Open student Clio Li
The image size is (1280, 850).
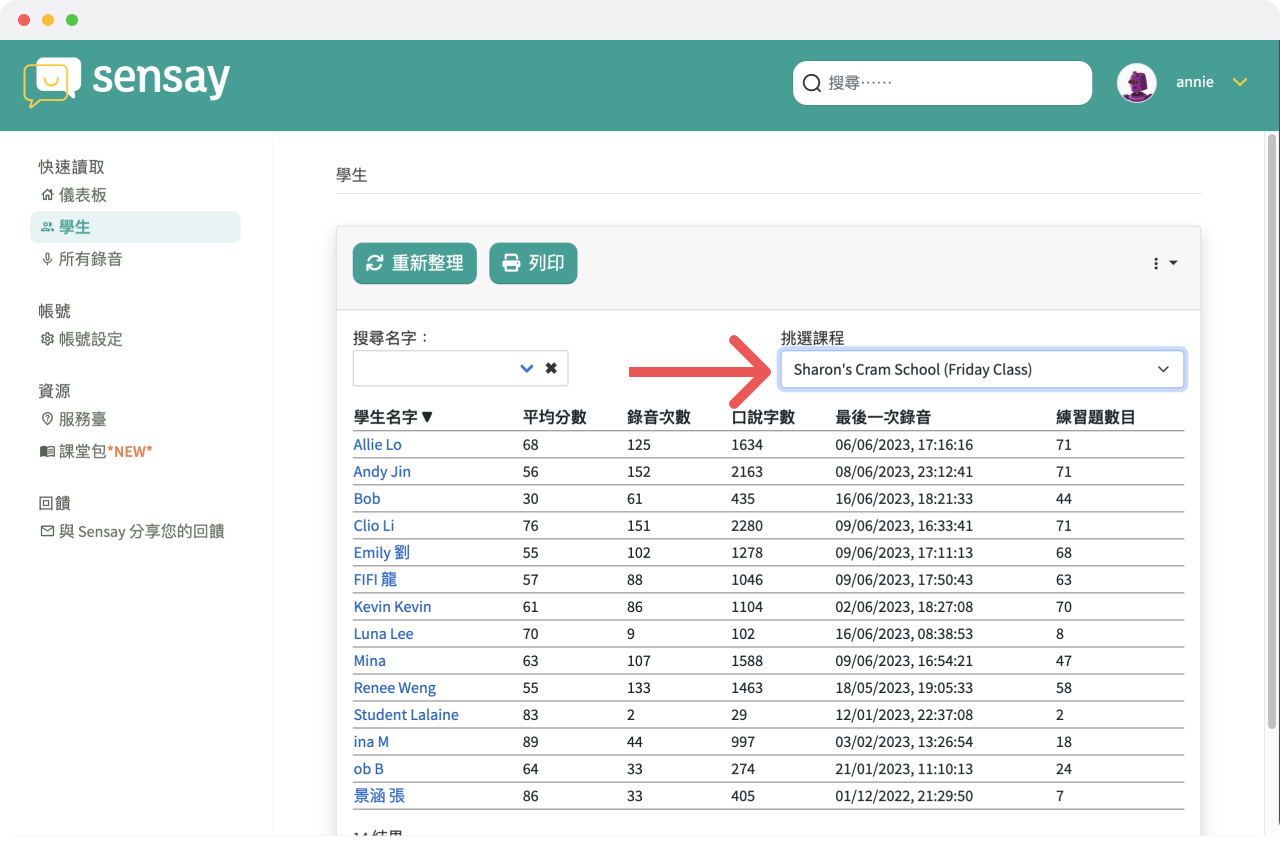coord(374,525)
